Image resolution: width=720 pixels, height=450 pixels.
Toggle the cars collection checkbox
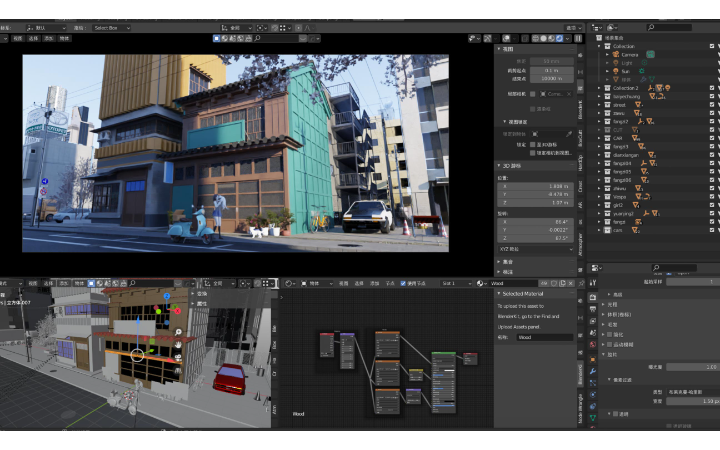712,230
